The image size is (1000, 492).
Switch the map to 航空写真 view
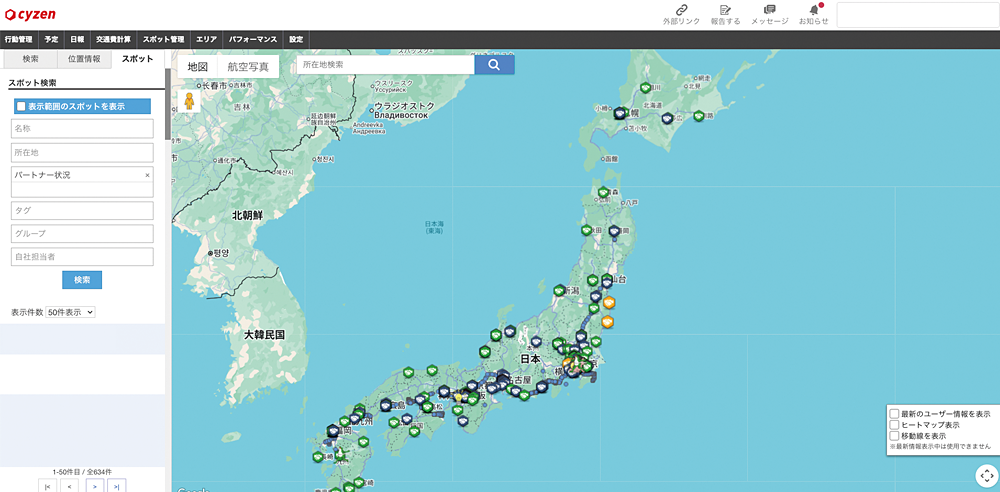tap(248, 67)
